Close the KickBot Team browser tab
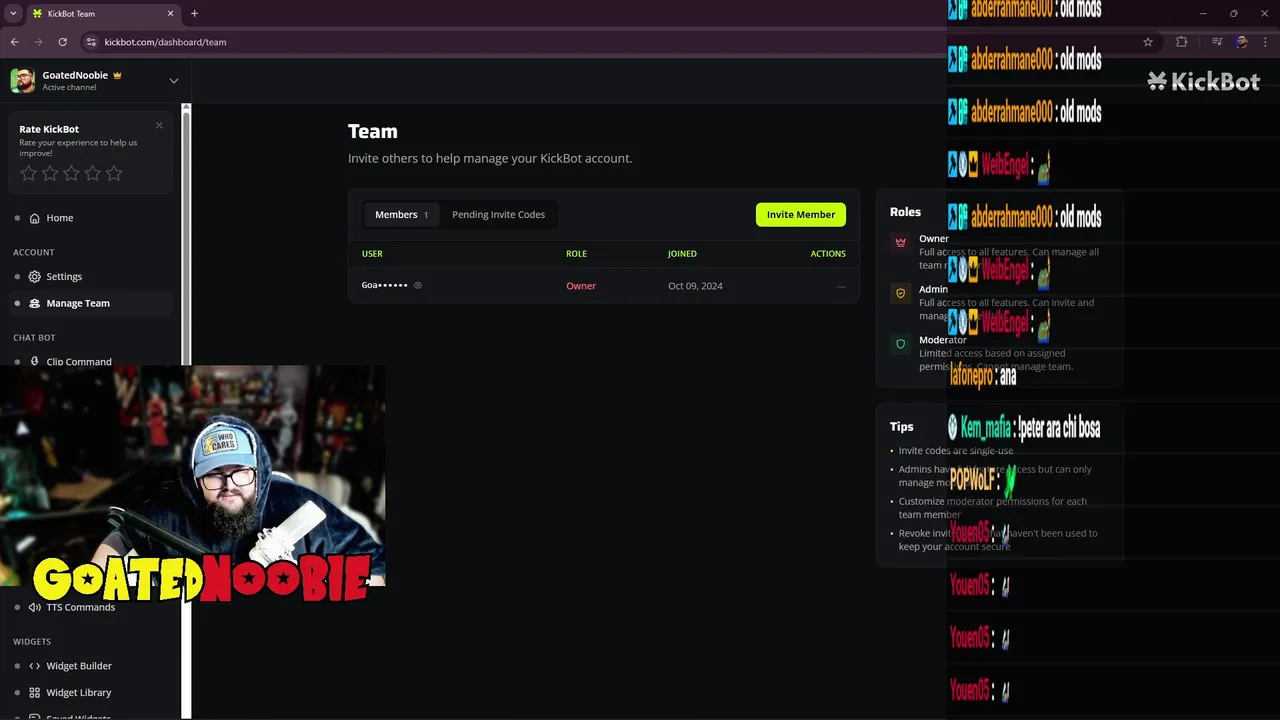The height and width of the screenshot is (720, 1280). click(170, 14)
